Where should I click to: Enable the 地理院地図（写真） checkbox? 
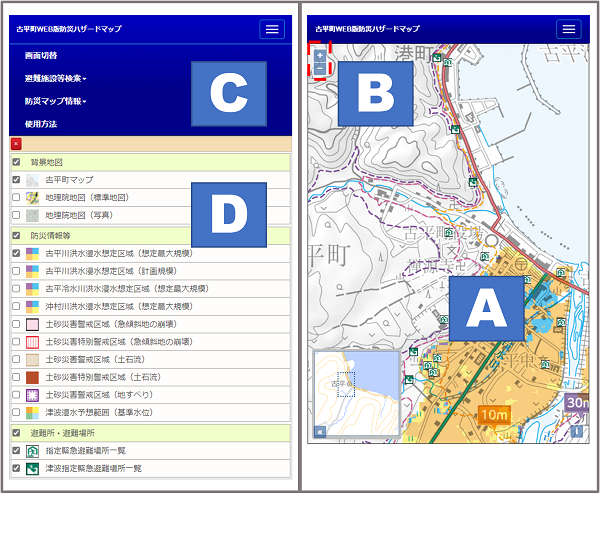point(16,215)
